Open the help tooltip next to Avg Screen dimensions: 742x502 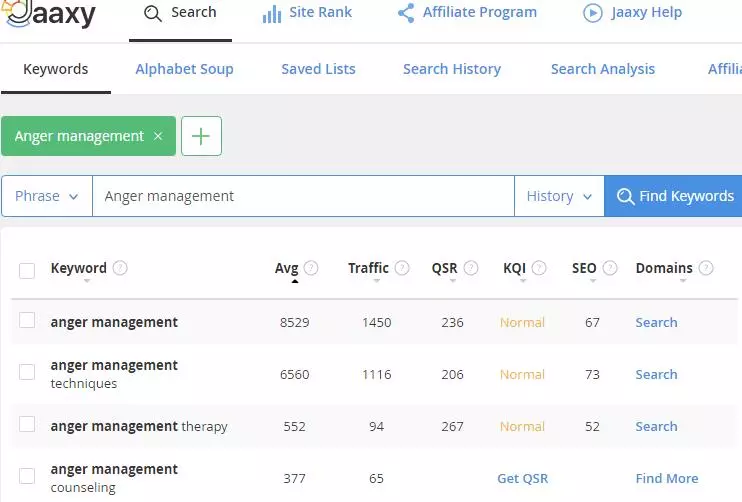click(x=311, y=268)
